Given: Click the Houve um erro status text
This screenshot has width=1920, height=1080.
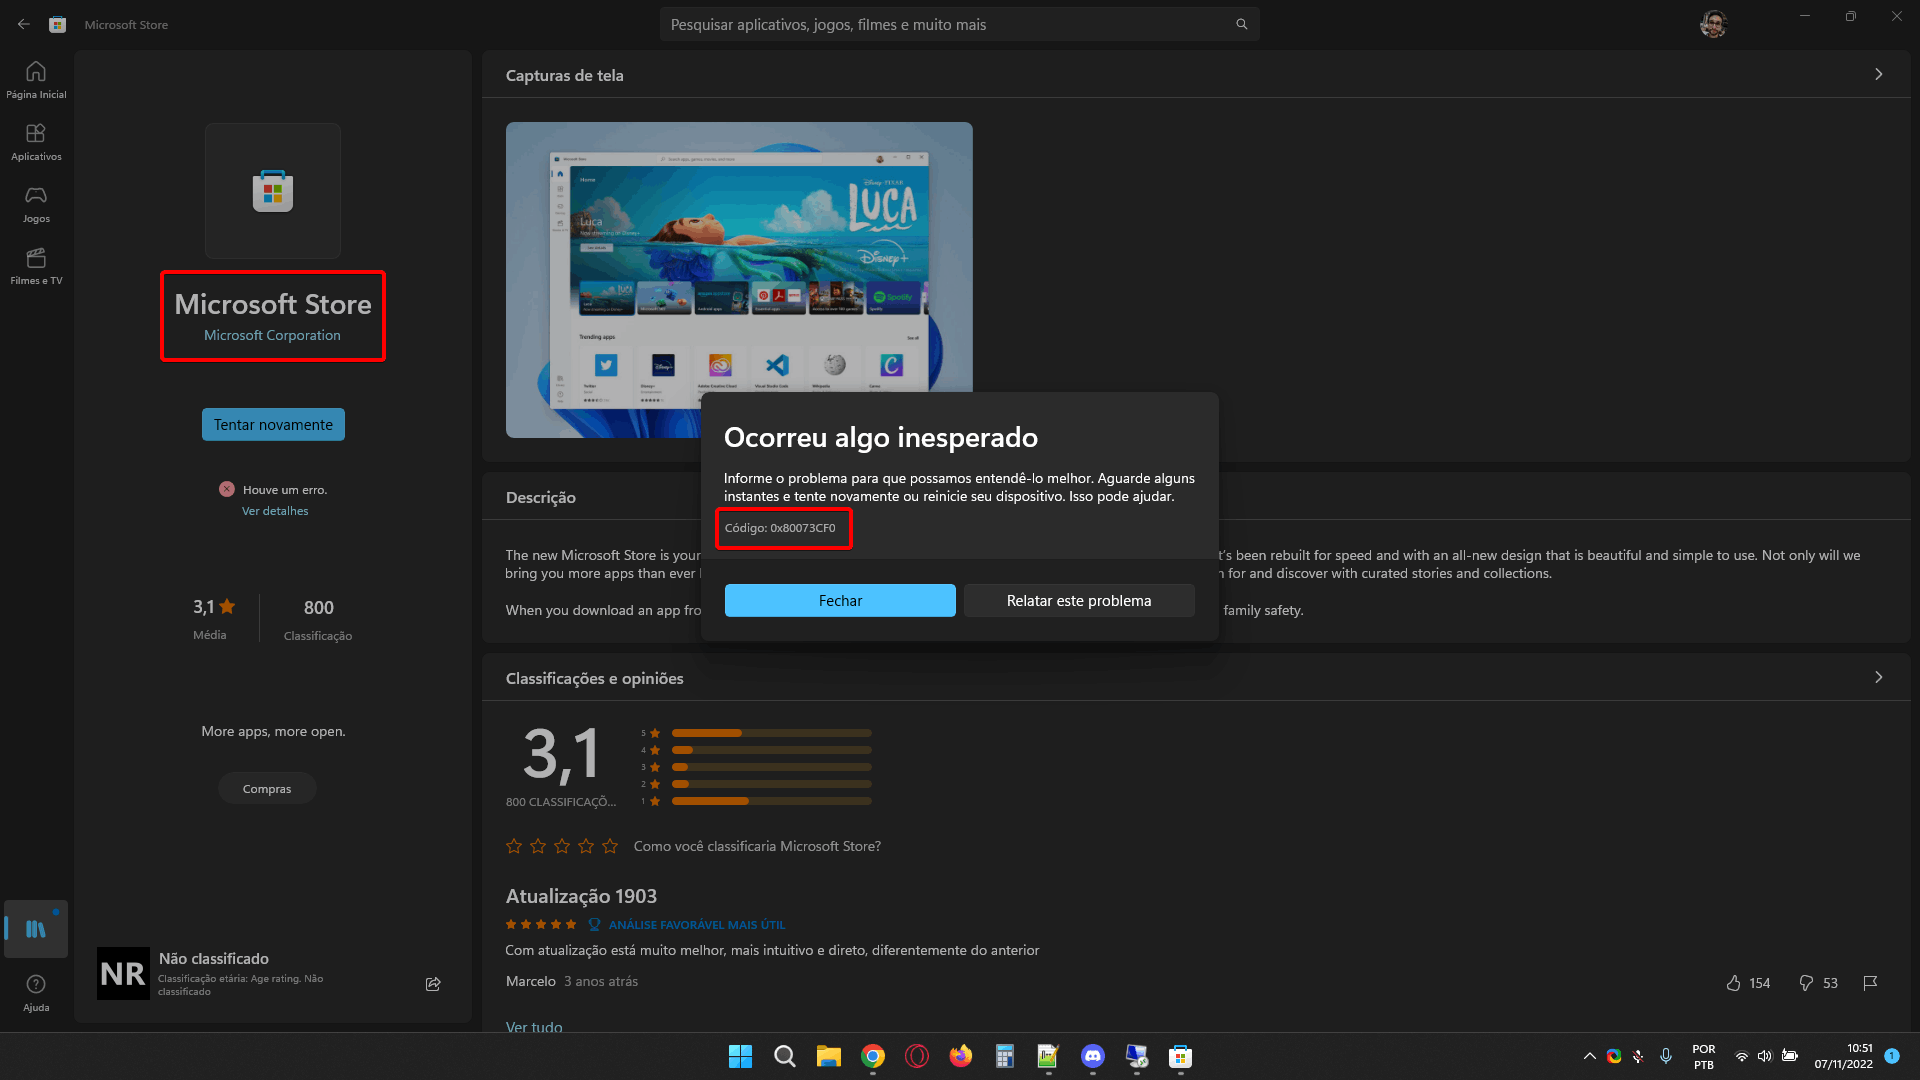Looking at the screenshot, I should click(x=285, y=490).
